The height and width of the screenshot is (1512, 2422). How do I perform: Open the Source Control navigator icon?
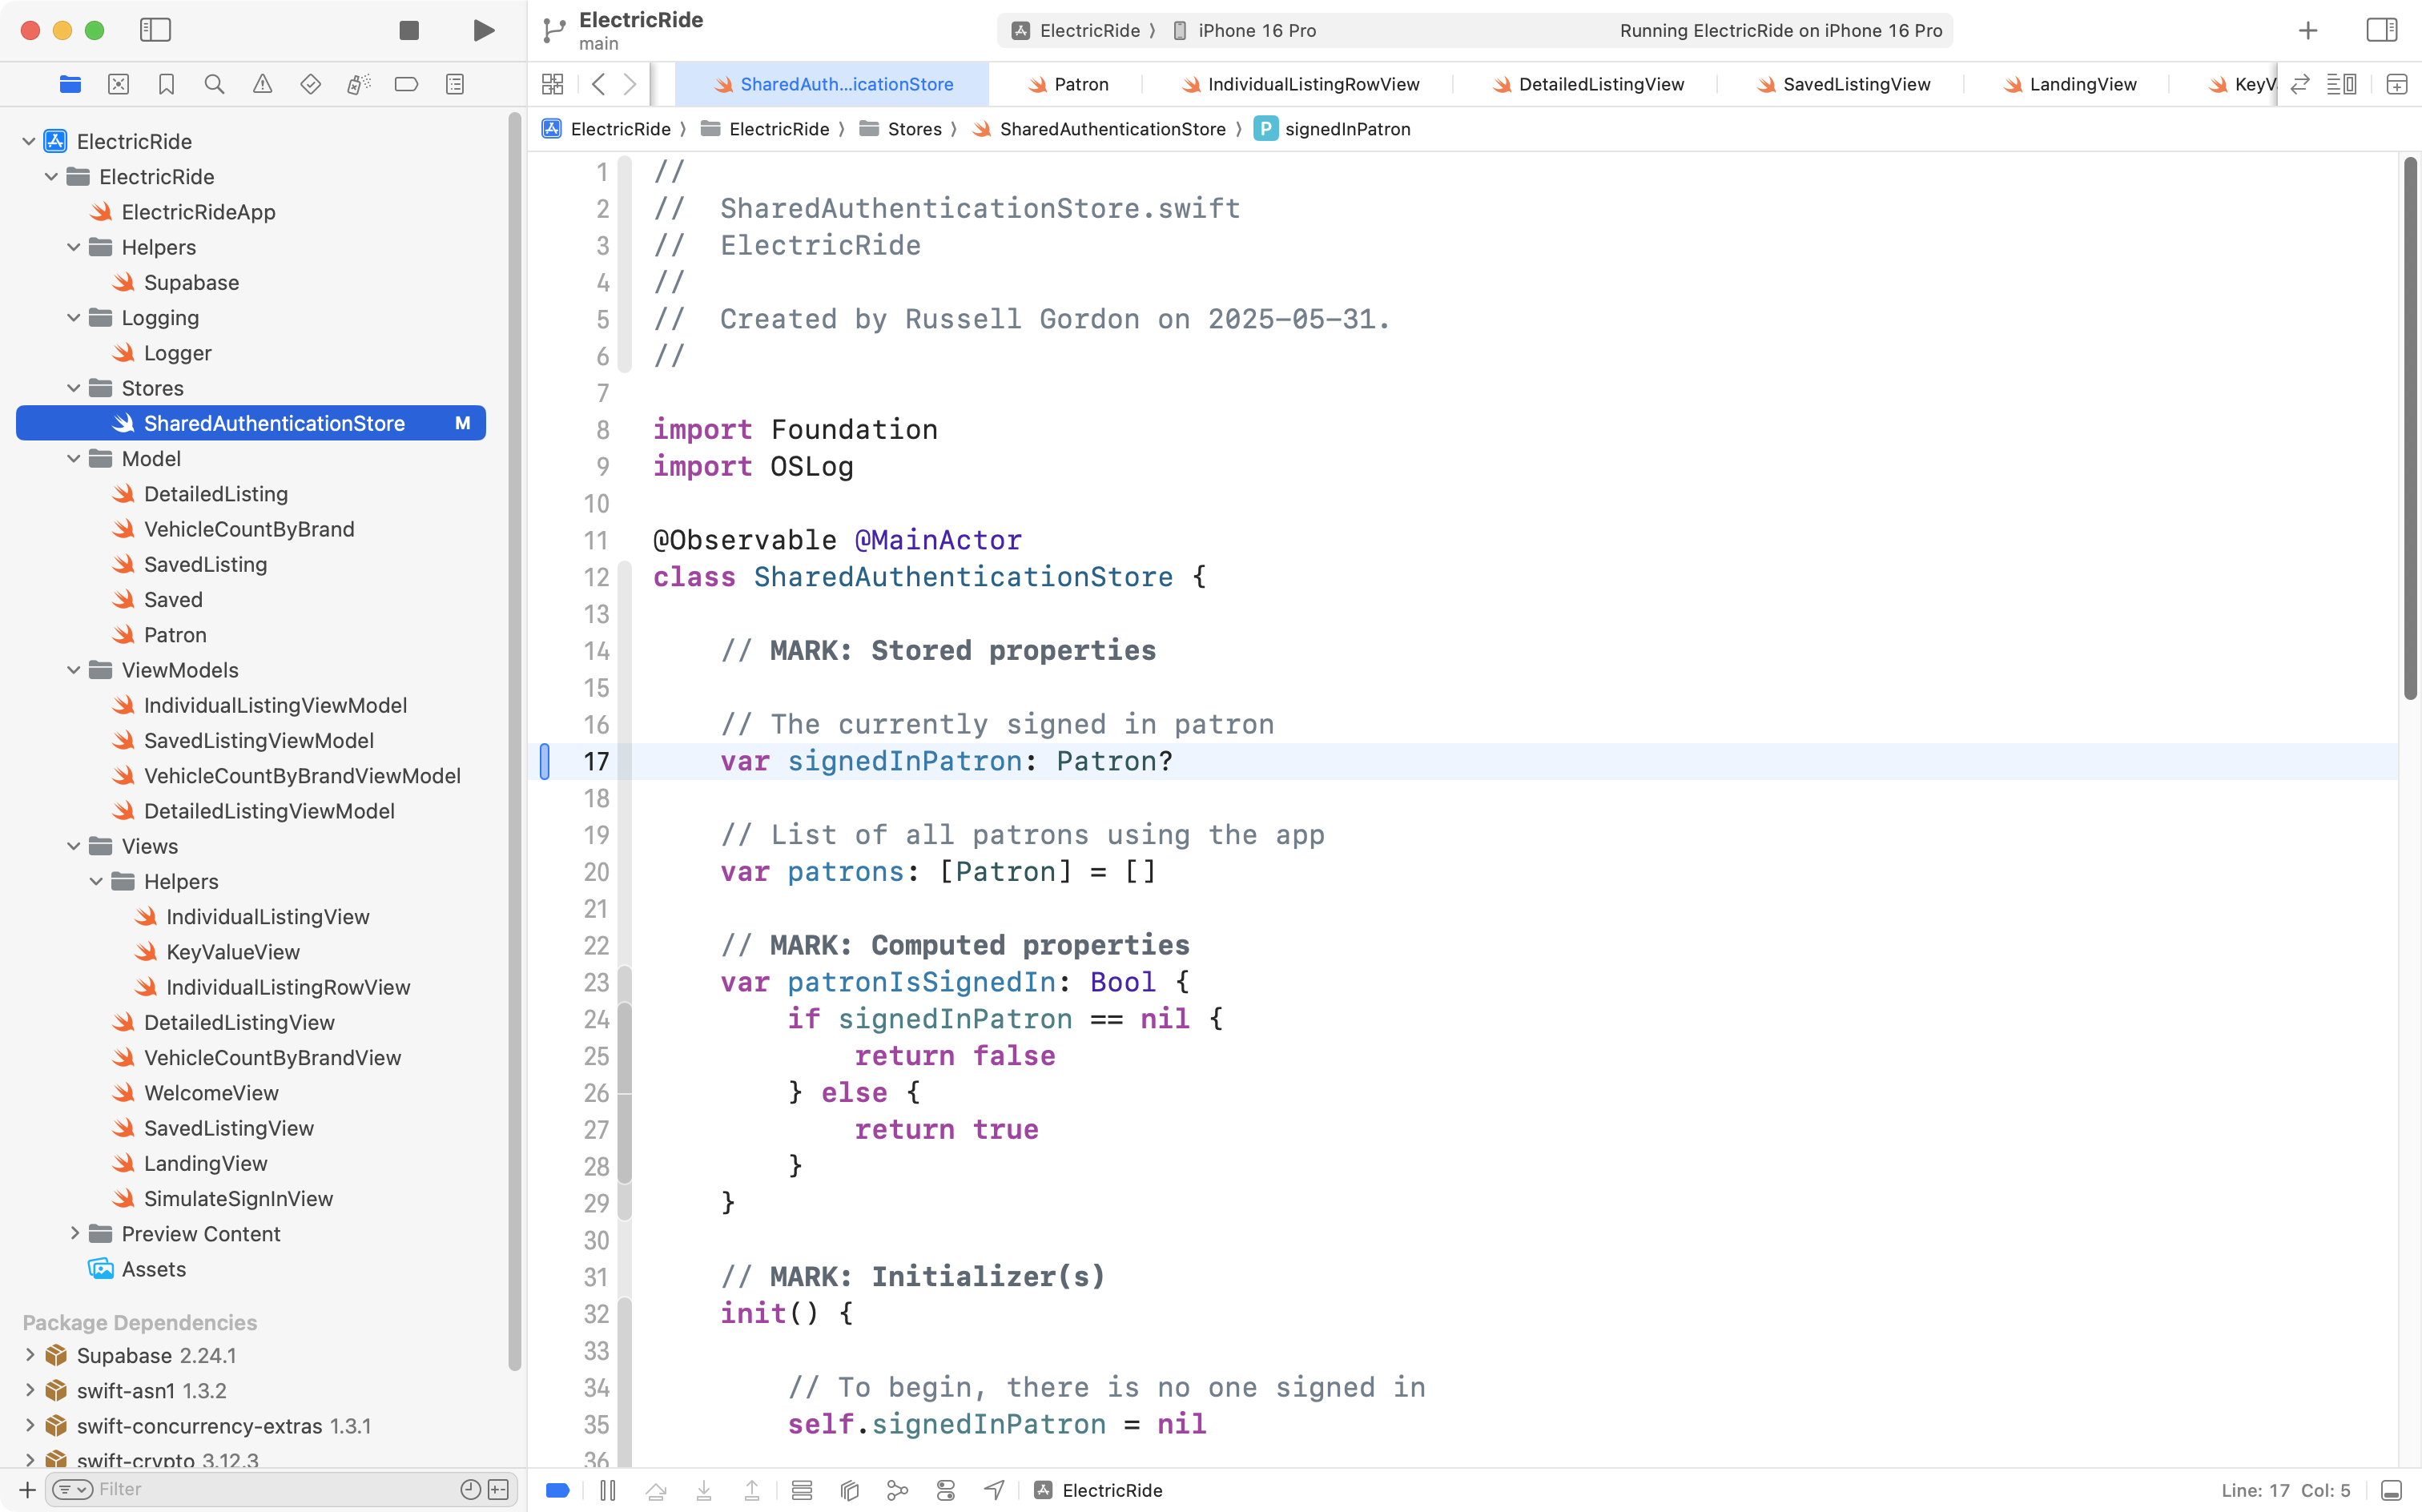tap(118, 84)
